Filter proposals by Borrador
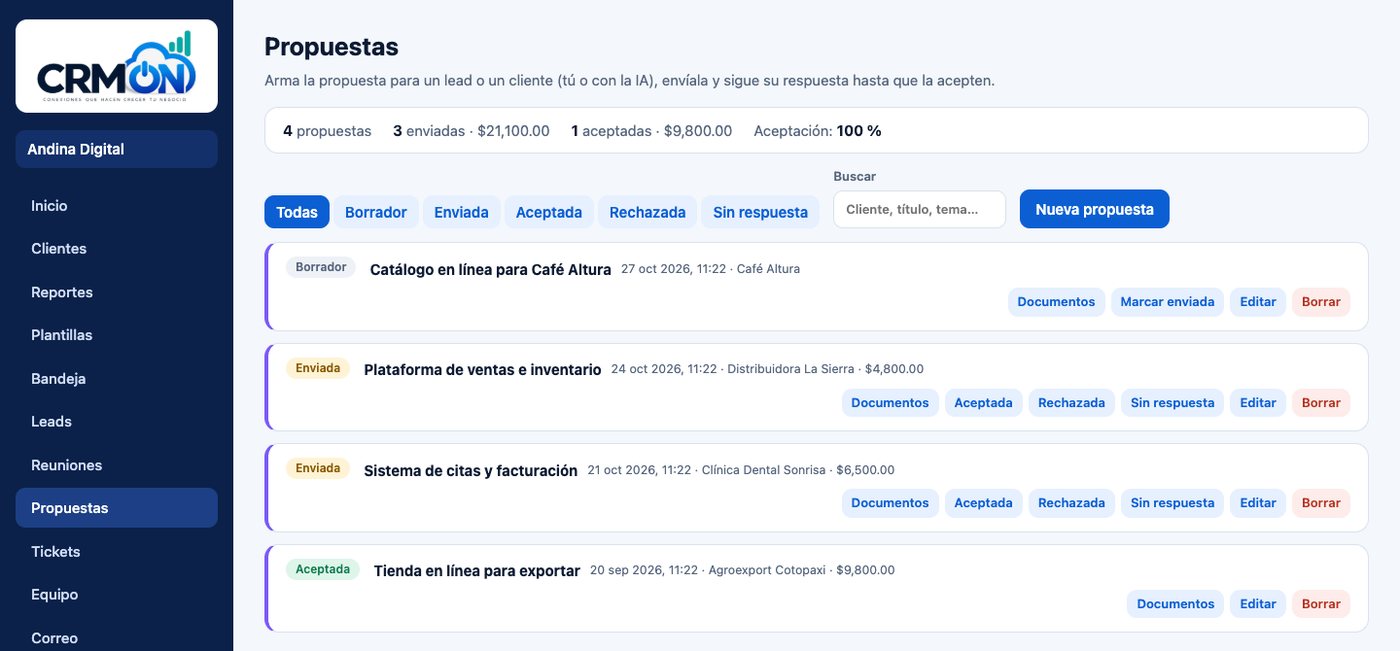1400x651 pixels. 376,212
